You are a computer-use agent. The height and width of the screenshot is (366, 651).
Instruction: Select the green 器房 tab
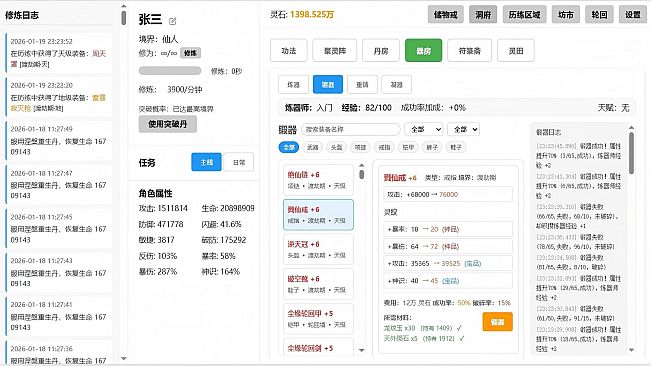tap(423, 51)
